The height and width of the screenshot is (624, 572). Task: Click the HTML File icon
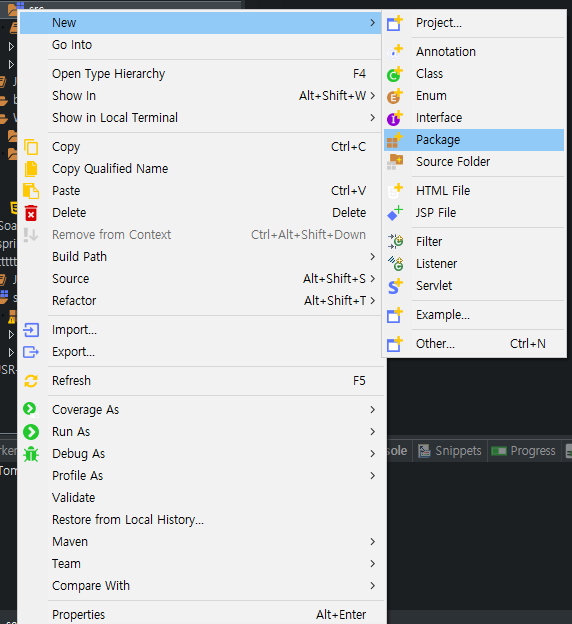point(395,191)
